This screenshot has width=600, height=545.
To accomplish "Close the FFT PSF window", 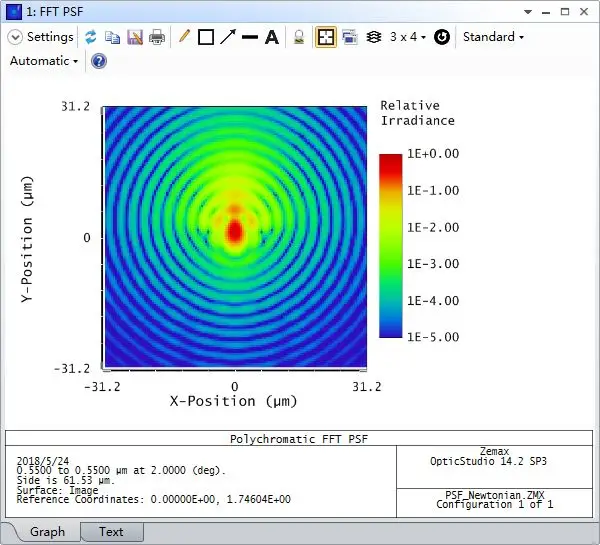I will (584, 12).
